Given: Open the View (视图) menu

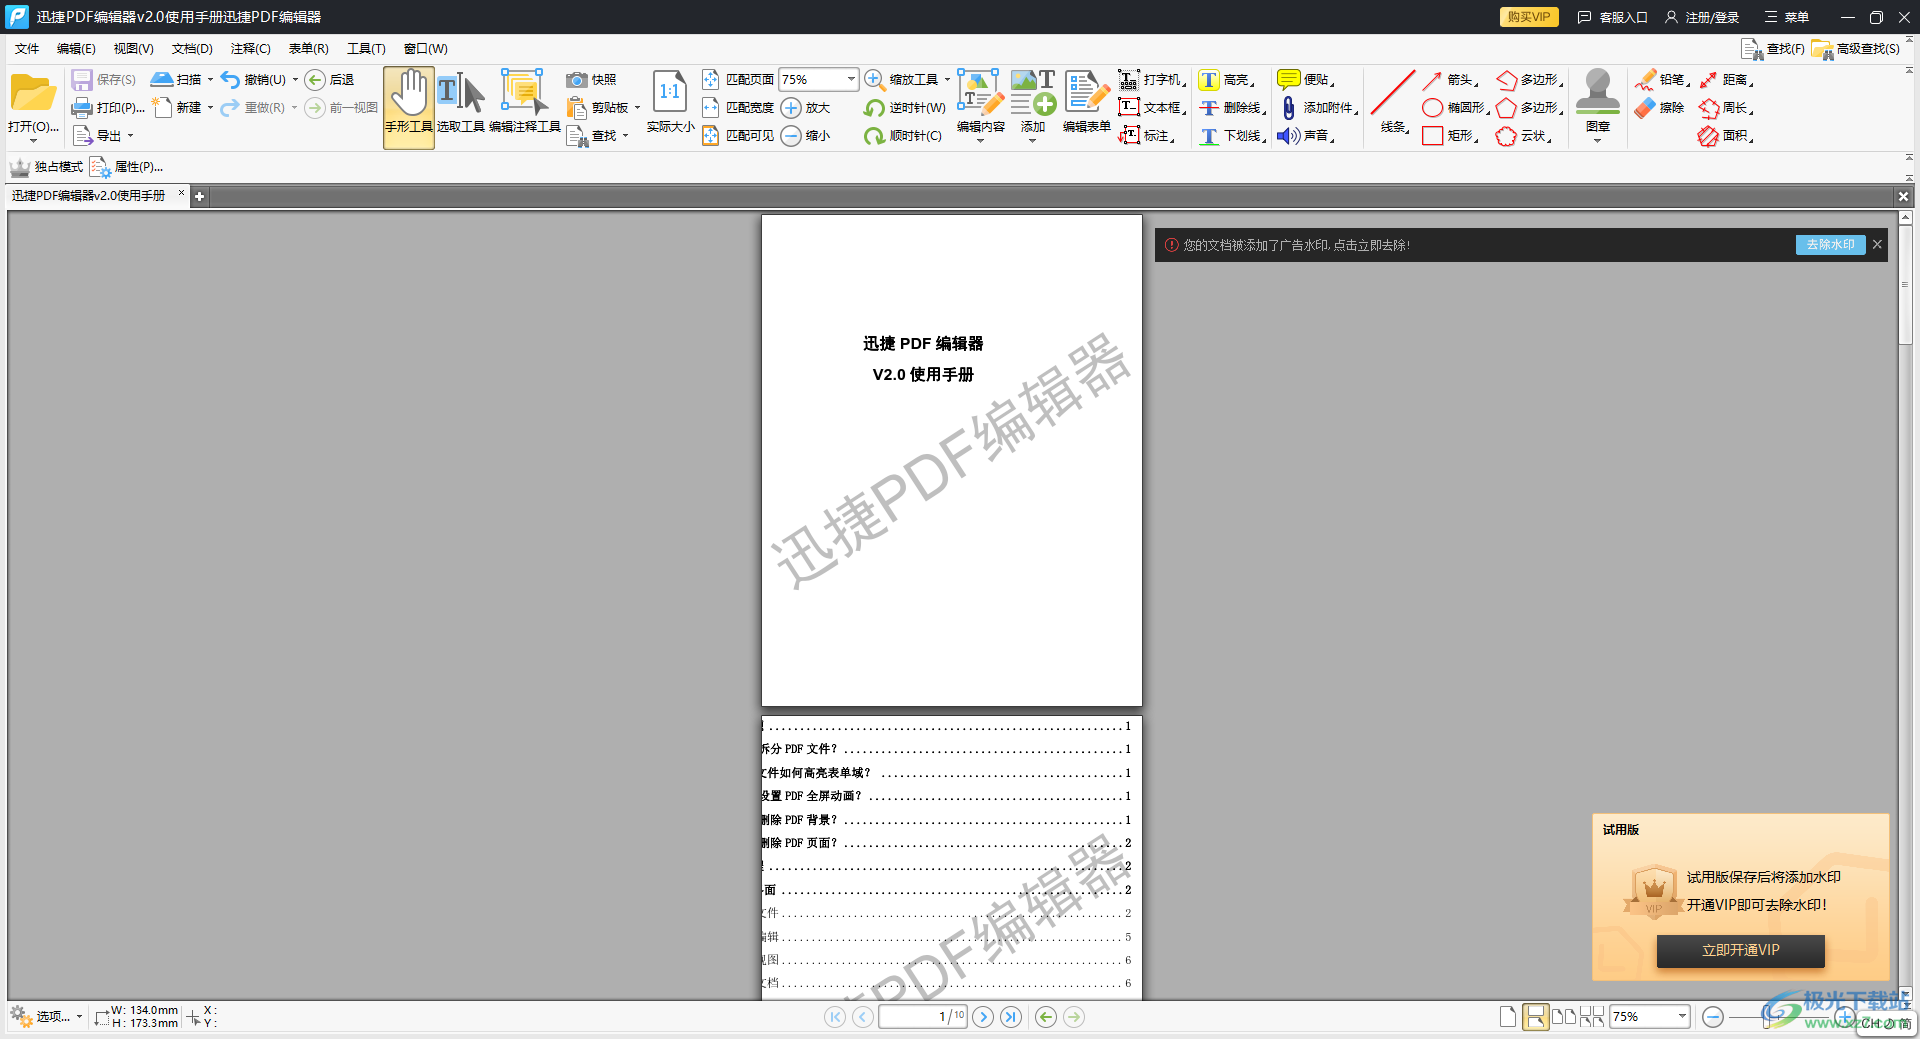Looking at the screenshot, I should coord(133,49).
